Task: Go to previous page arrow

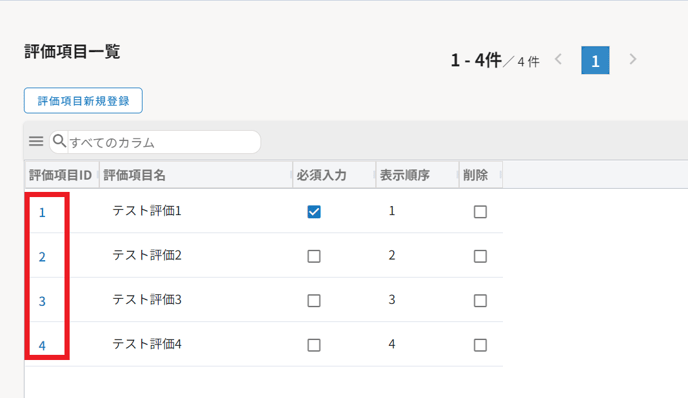Action: coord(559,59)
